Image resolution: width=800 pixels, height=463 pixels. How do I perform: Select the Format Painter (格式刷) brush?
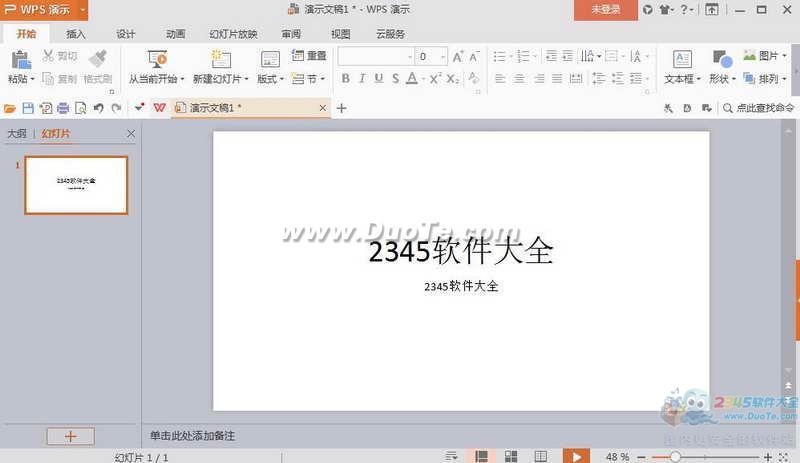pyautogui.click(x=98, y=59)
